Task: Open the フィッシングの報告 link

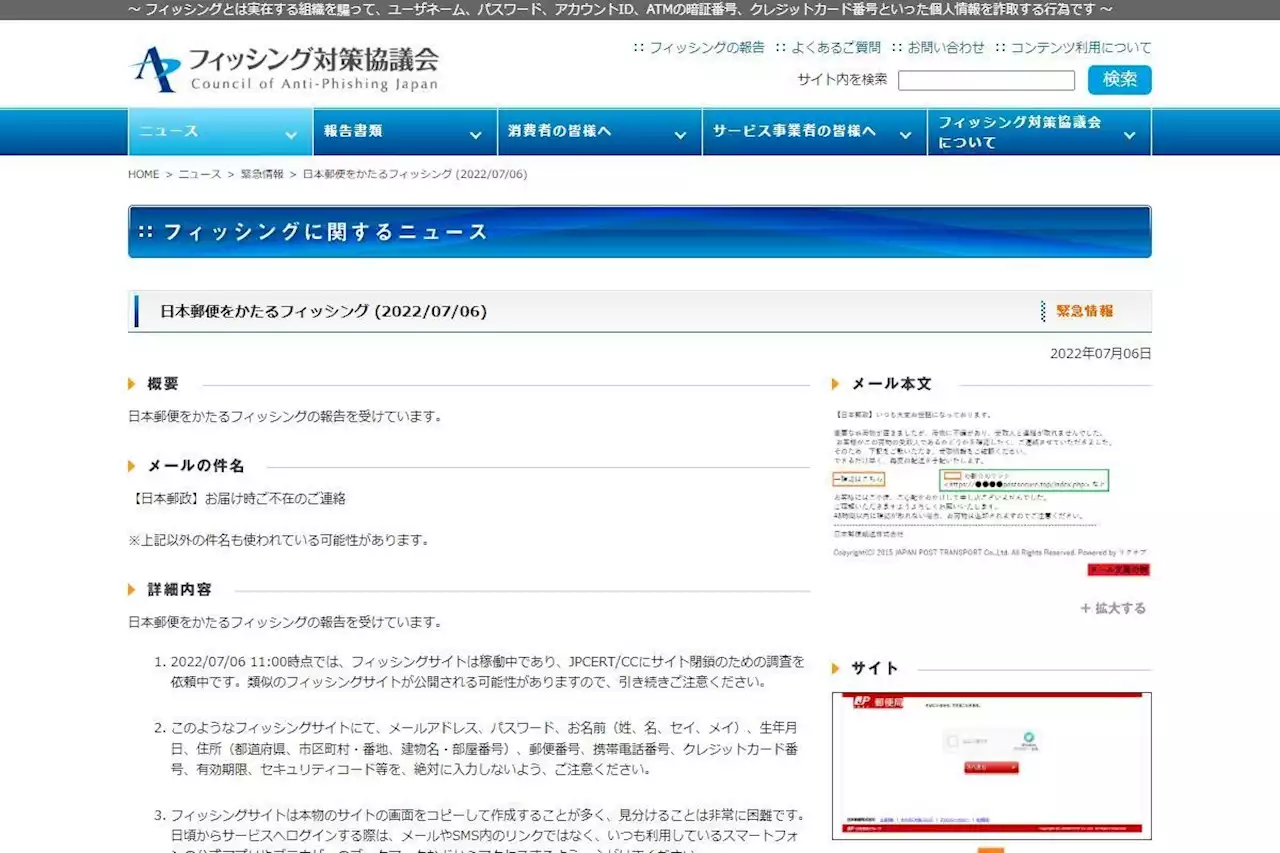Action: click(x=706, y=47)
